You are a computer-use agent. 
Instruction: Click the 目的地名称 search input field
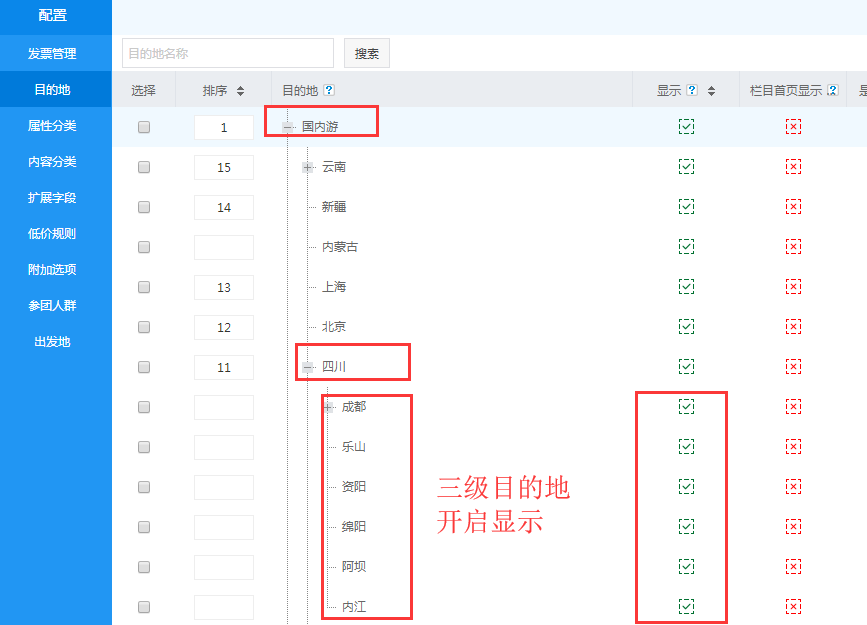[227, 53]
